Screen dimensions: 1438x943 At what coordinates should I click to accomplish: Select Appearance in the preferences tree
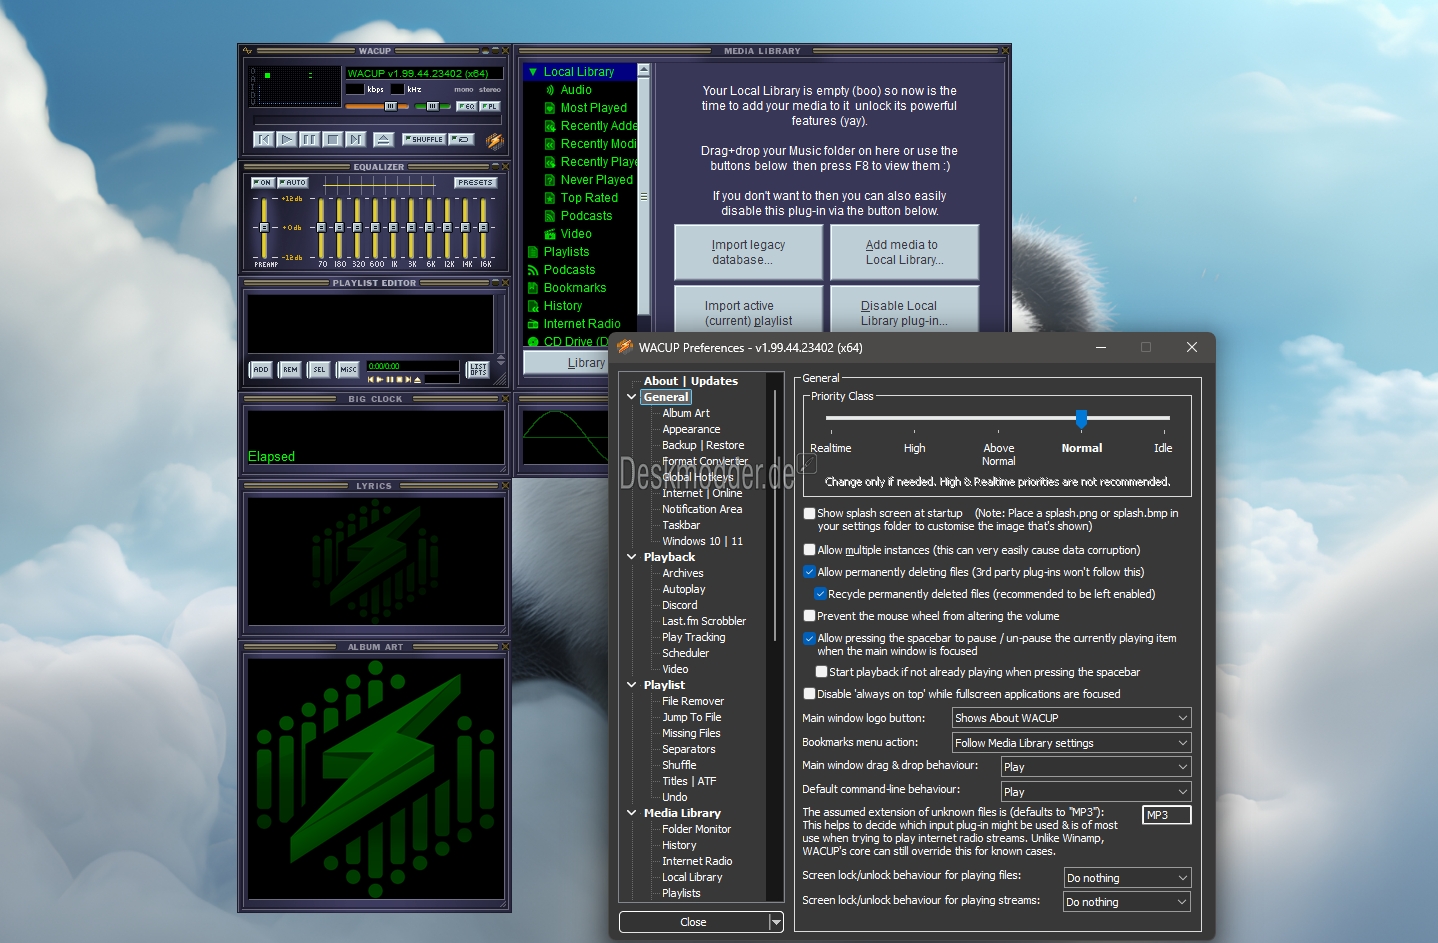690,429
